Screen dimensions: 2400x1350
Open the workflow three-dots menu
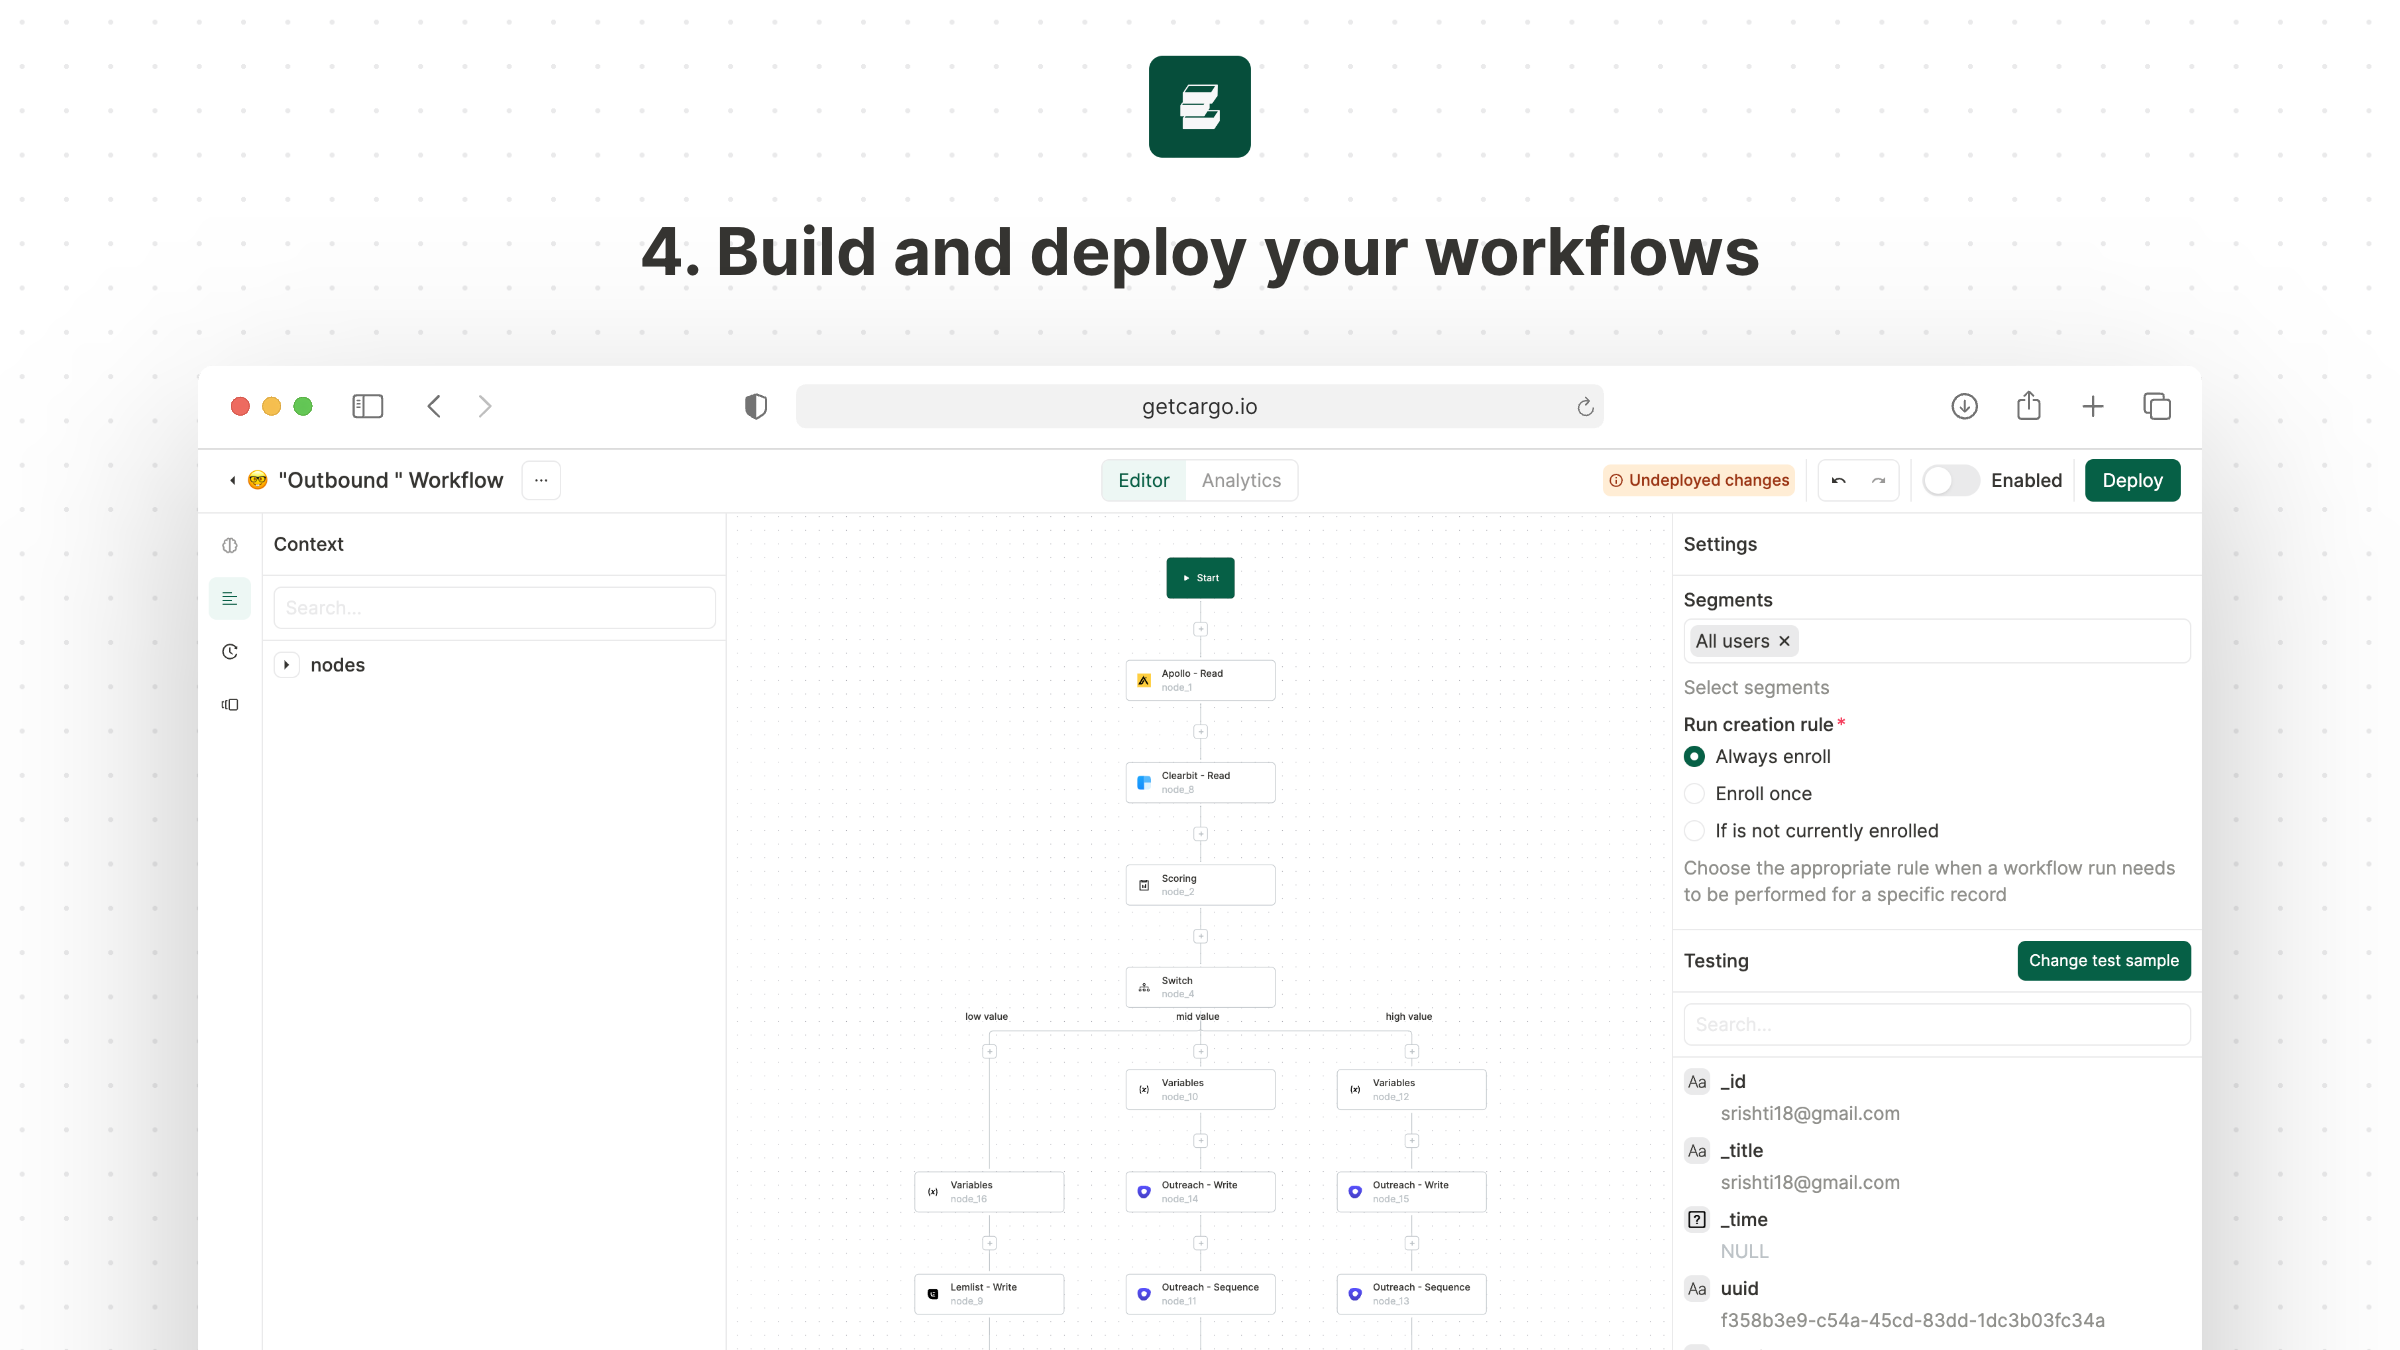click(541, 481)
